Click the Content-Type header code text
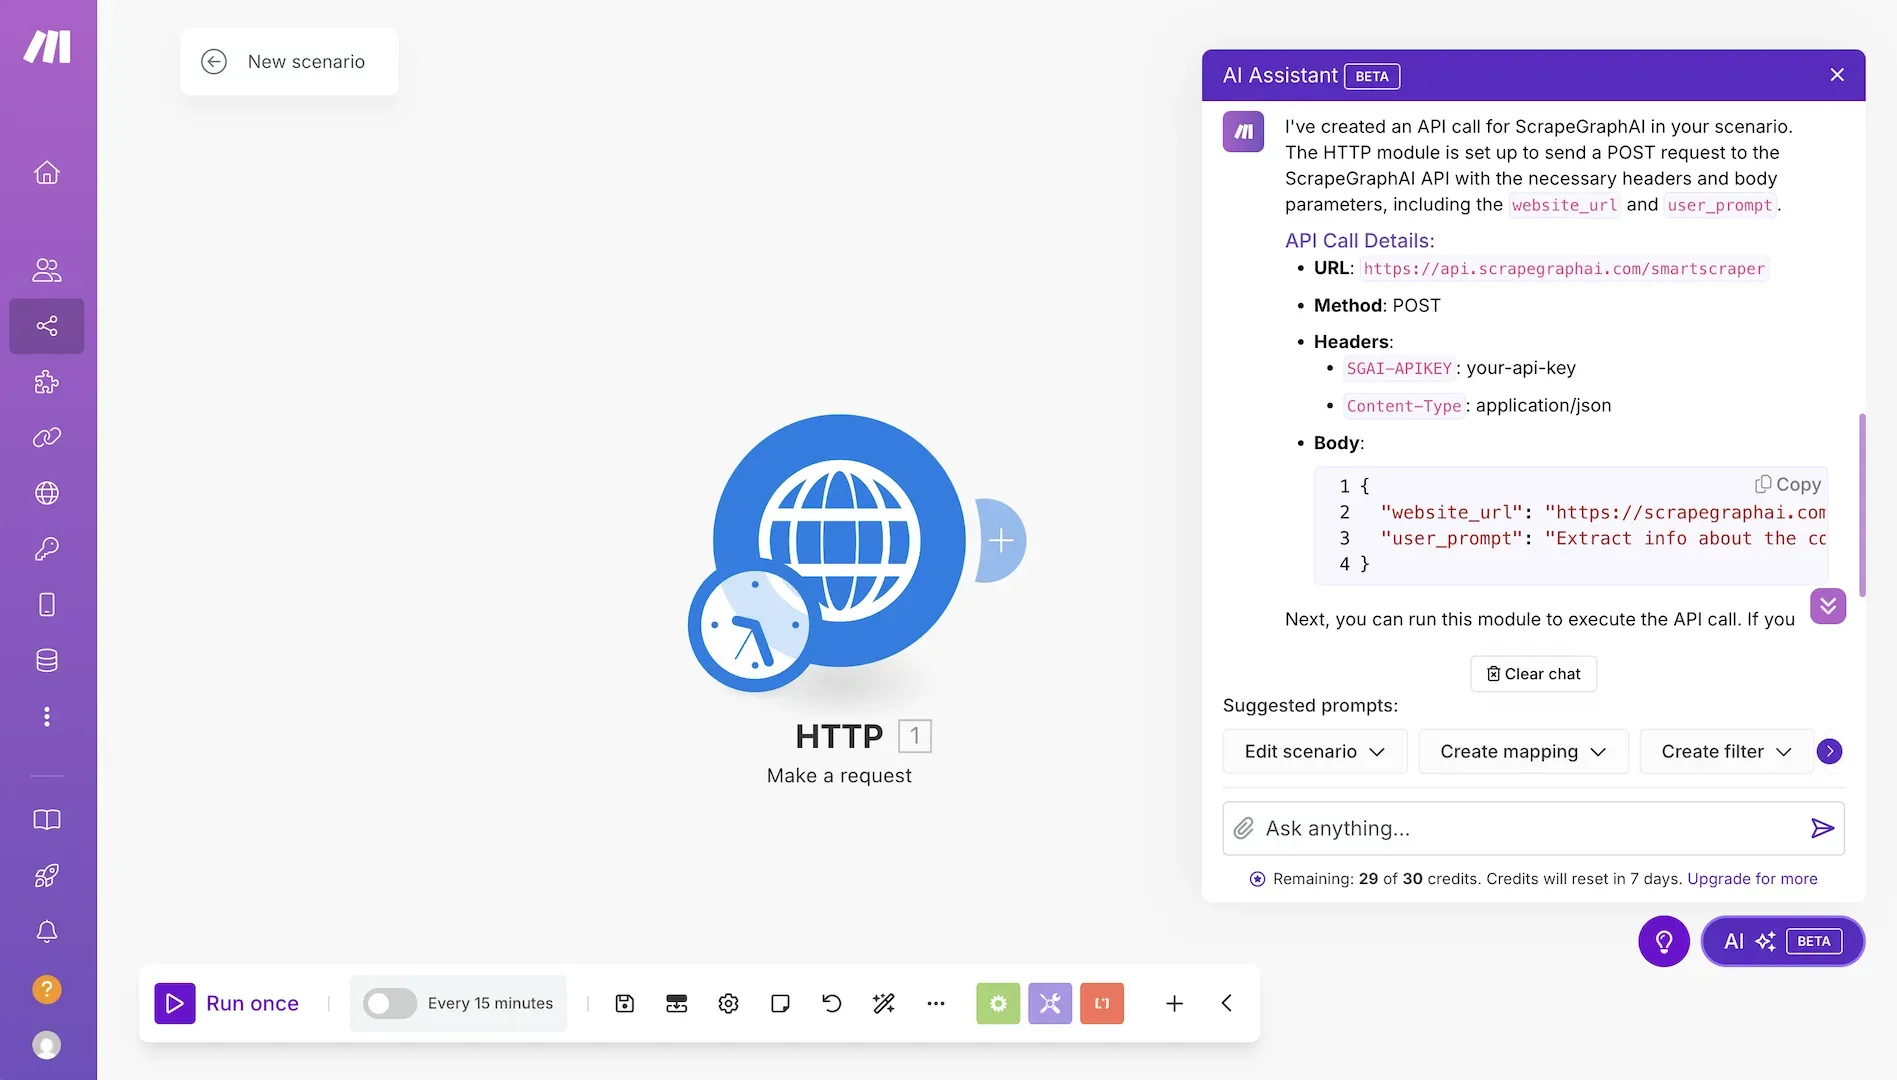The height and width of the screenshot is (1080, 1897). (1403, 406)
